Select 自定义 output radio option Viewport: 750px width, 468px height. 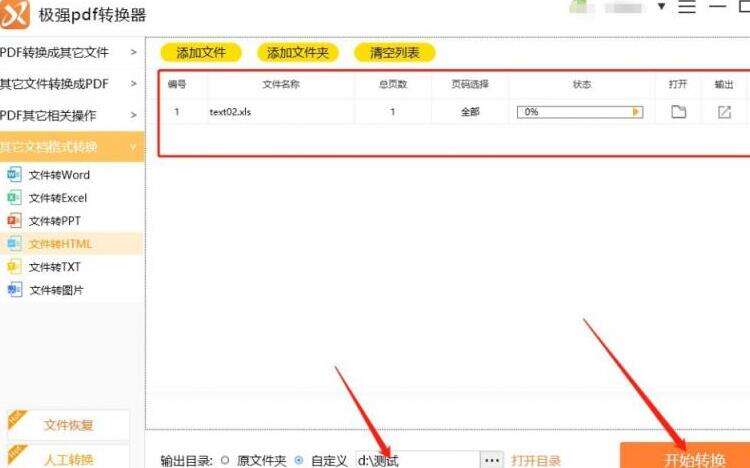click(299, 460)
